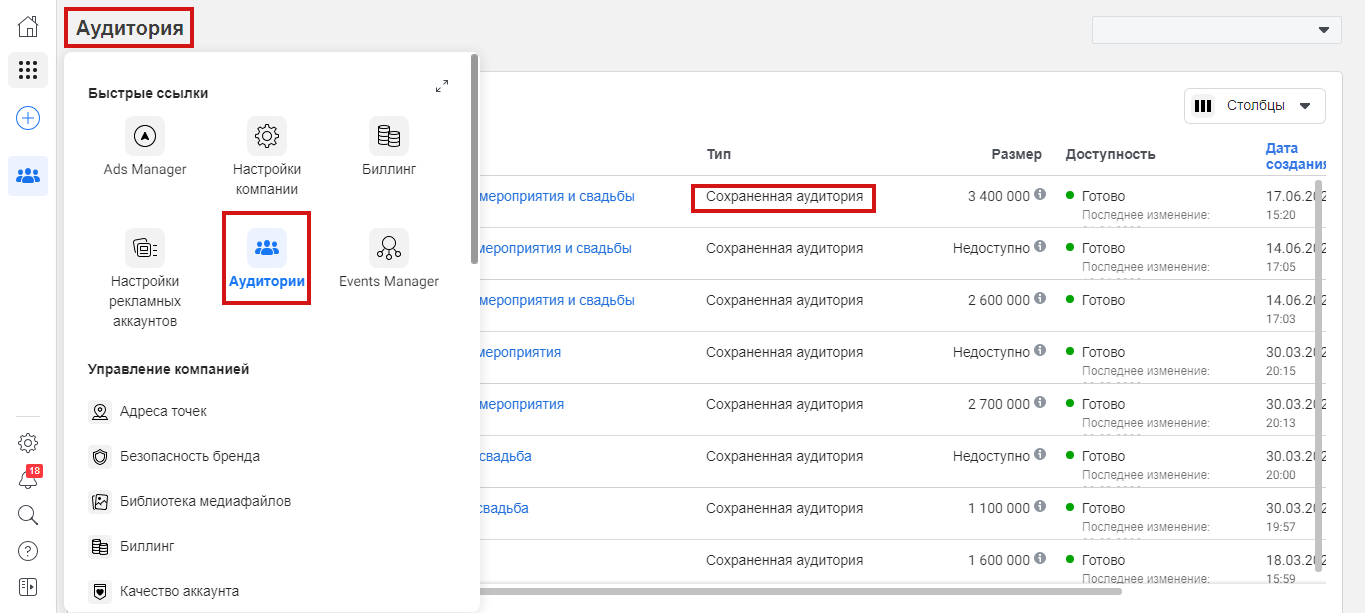The image size is (1365, 614).
Task: Sort by Дата создания column header
Action: click(1295, 156)
